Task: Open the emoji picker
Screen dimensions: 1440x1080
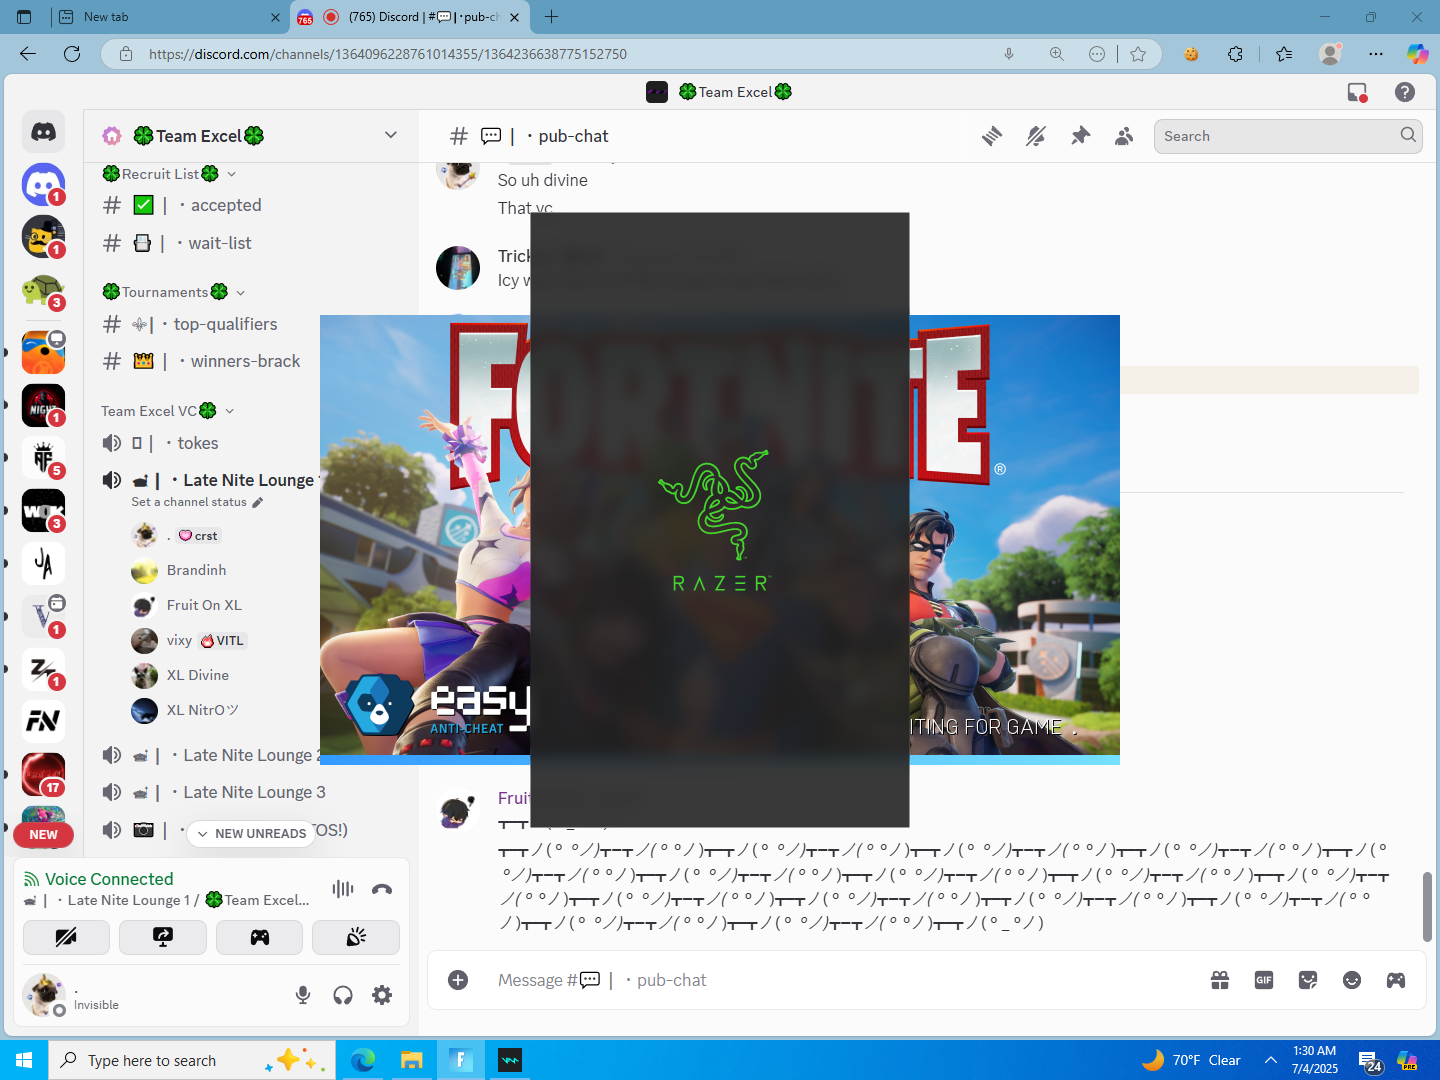Action: pos(1352,980)
